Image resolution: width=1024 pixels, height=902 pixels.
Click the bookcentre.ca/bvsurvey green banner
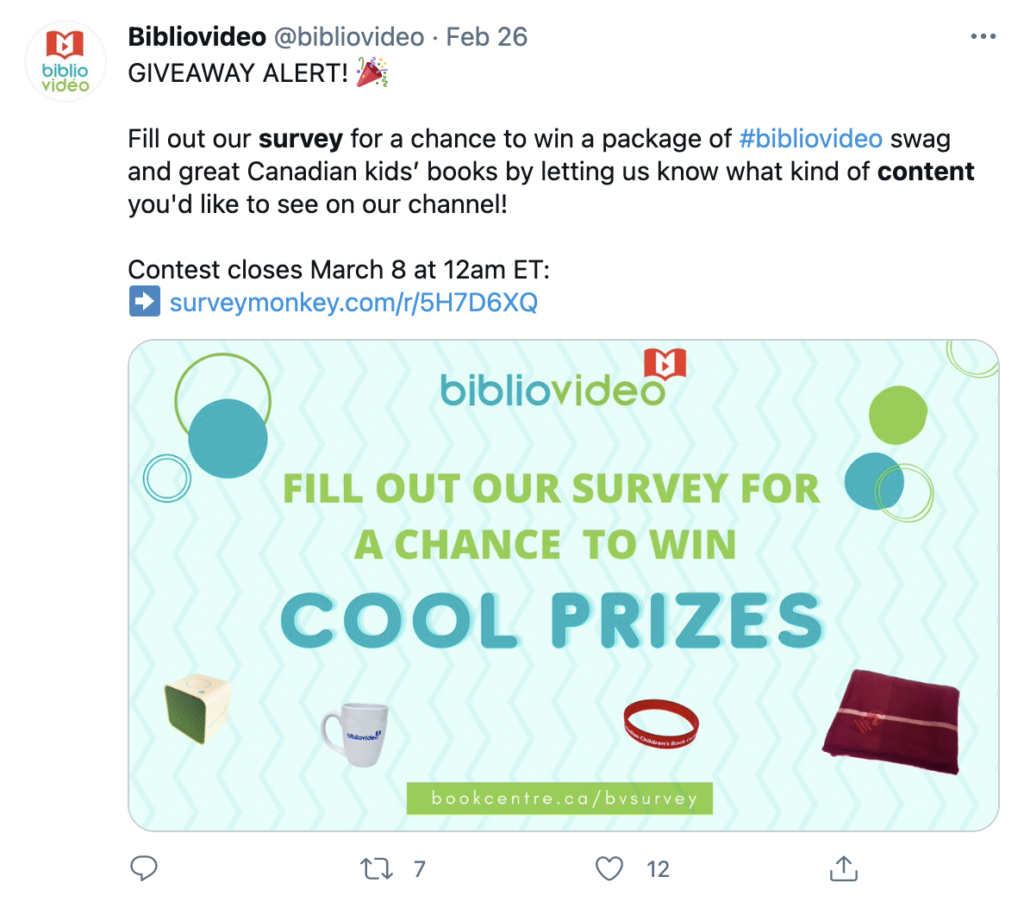tap(560, 798)
